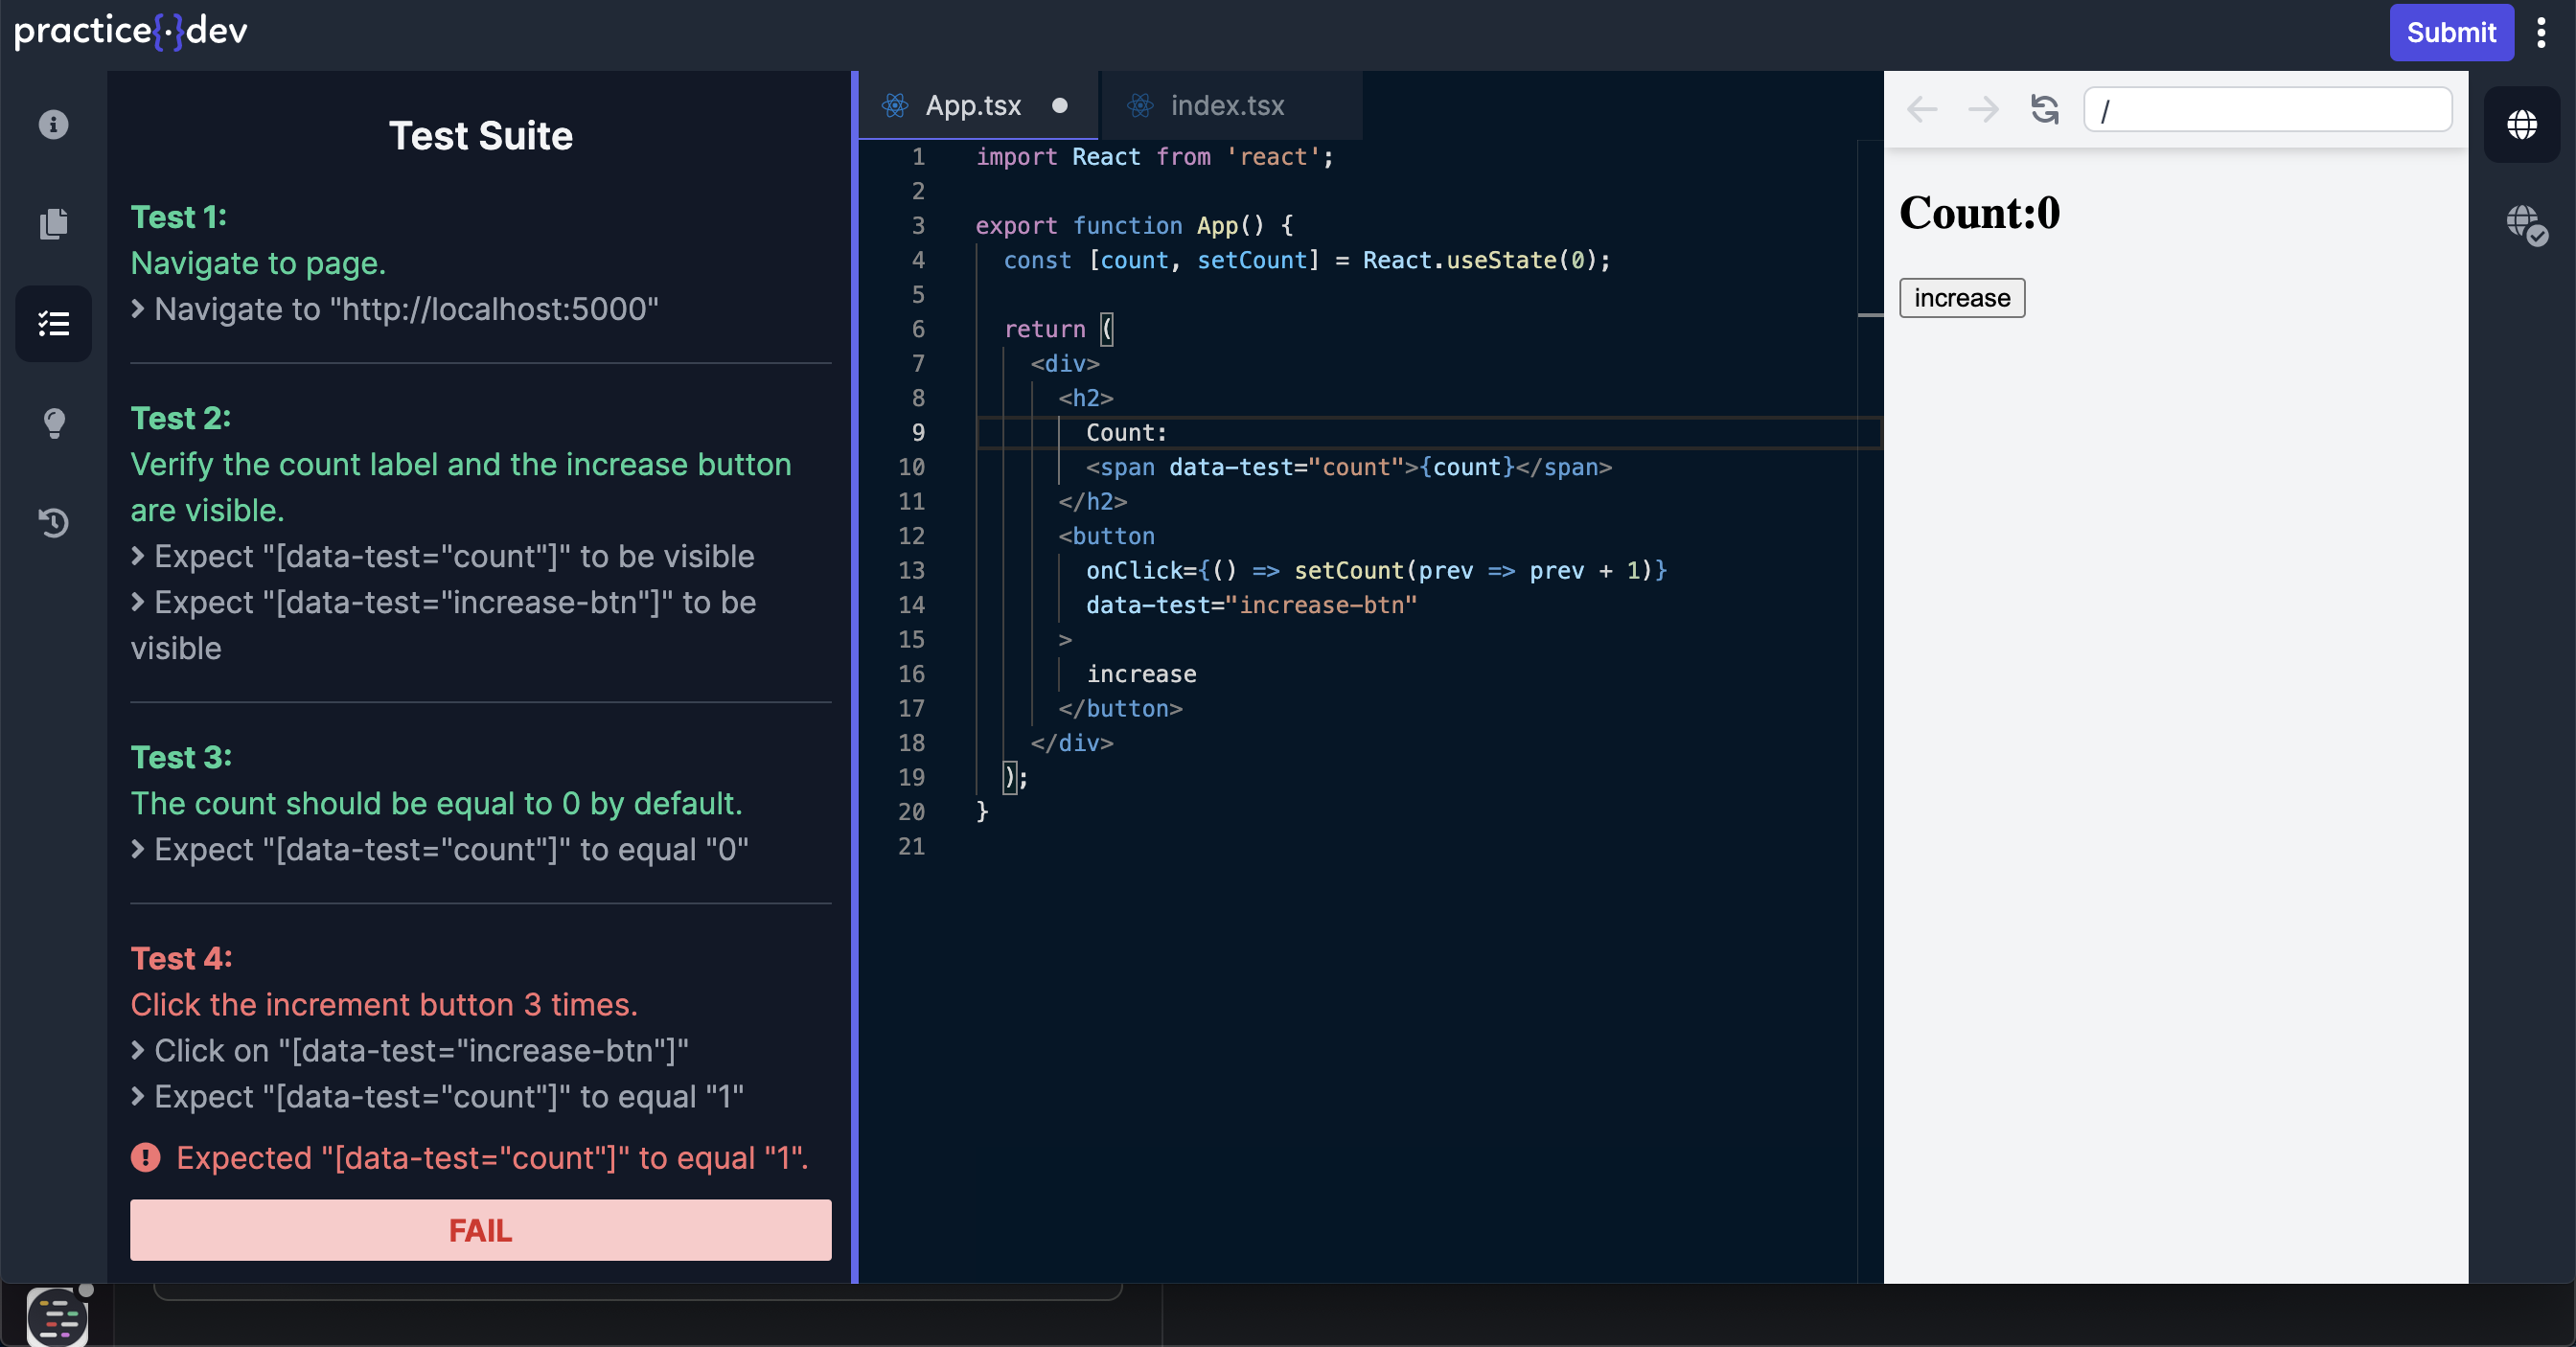Click the React icon on App.tsx tab

pos(895,105)
